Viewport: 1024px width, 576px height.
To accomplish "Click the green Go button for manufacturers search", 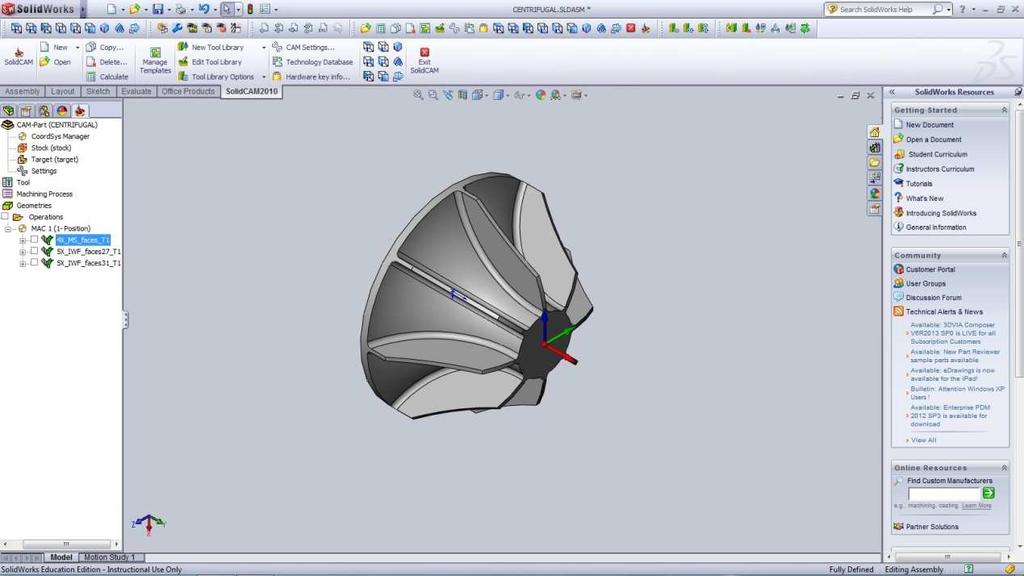I will tap(989, 493).
